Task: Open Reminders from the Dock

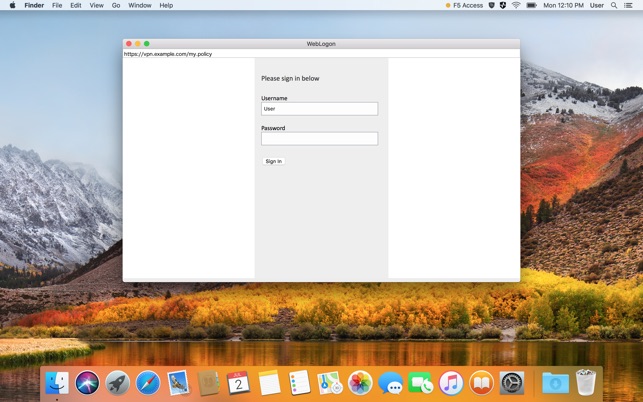Action: point(299,383)
